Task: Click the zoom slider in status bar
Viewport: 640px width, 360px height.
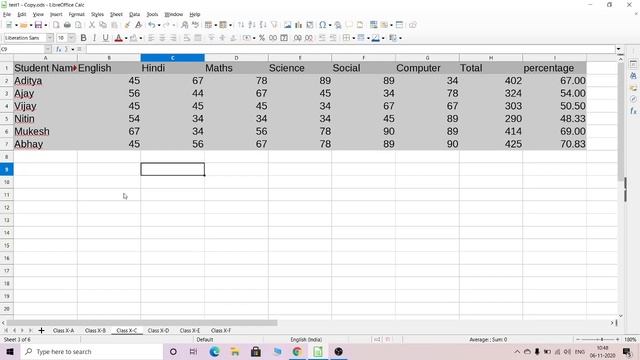Action: point(598,339)
